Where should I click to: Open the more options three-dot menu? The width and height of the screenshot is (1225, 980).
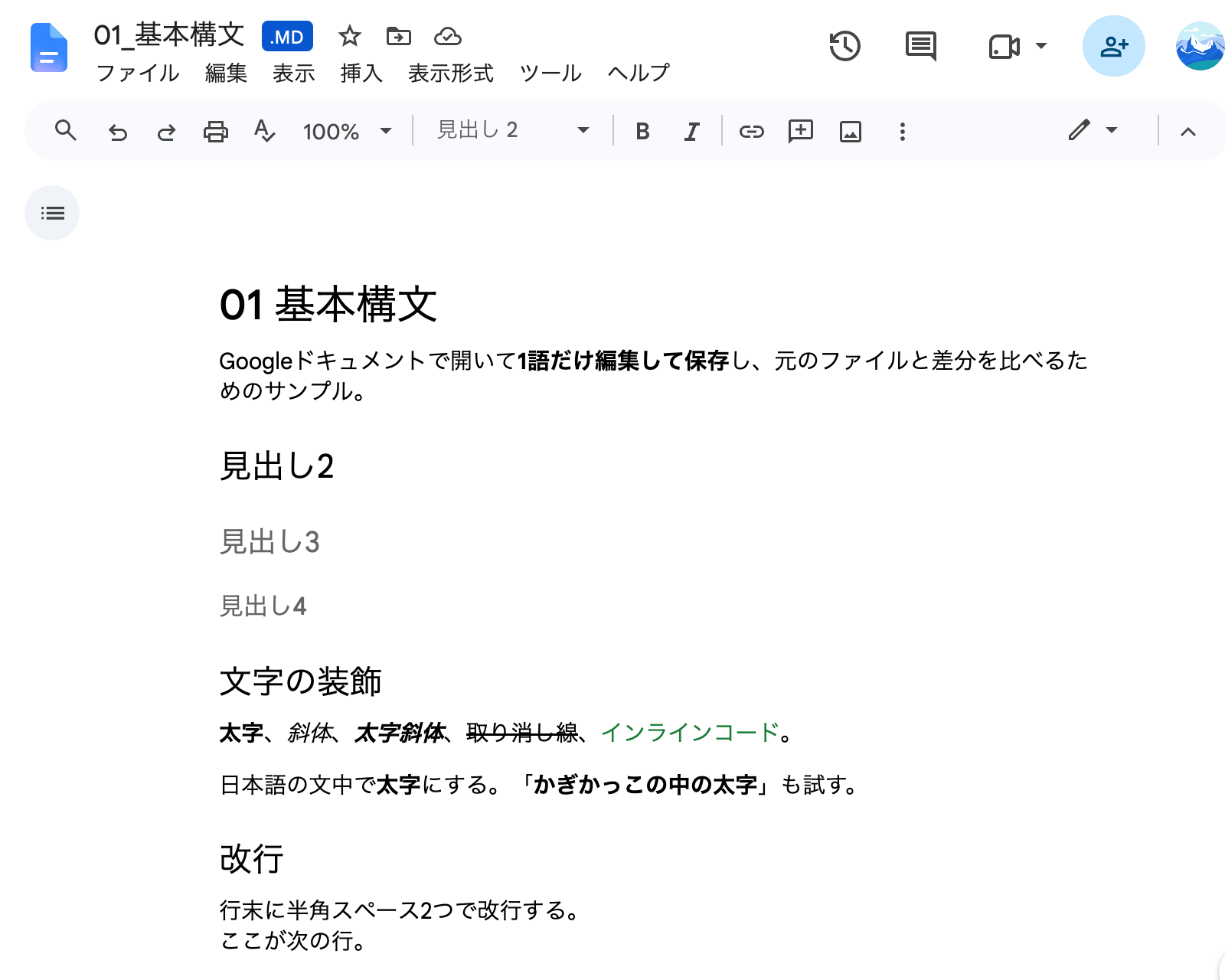point(902,131)
